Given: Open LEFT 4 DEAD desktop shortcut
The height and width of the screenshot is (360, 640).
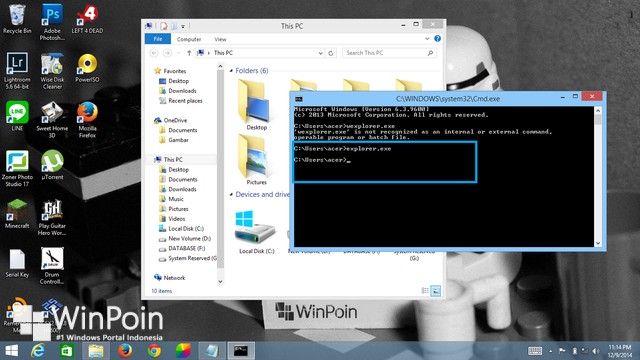Looking at the screenshot, I should tap(87, 19).
